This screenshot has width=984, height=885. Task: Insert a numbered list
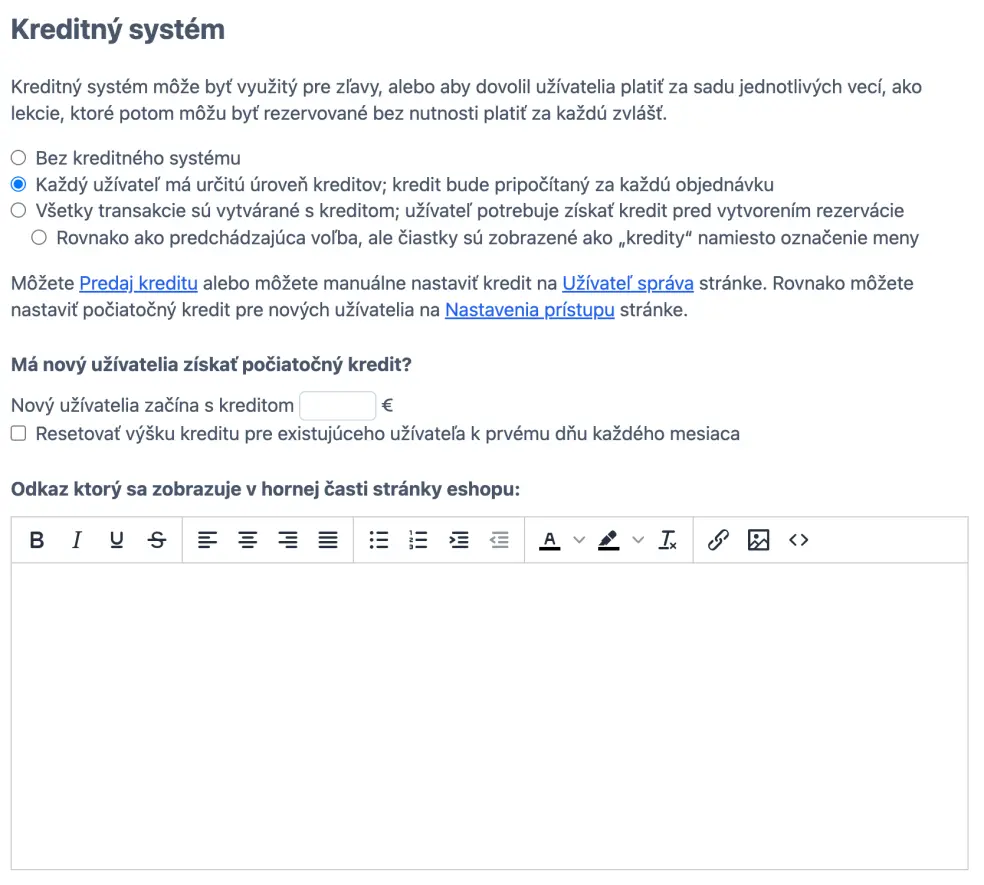point(418,541)
